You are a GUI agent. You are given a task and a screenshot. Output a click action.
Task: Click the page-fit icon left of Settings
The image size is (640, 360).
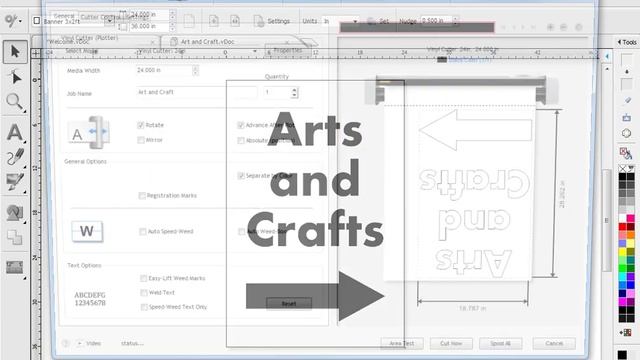pos(235,21)
